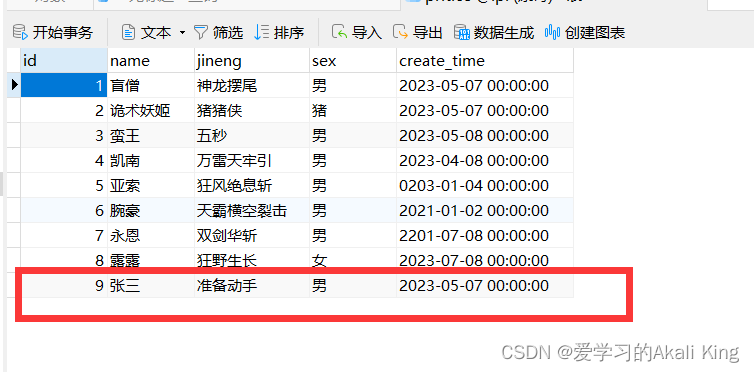The width and height of the screenshot is (754, 372).
Task: Click the 排序 sort button
Action: coord(279,33)
